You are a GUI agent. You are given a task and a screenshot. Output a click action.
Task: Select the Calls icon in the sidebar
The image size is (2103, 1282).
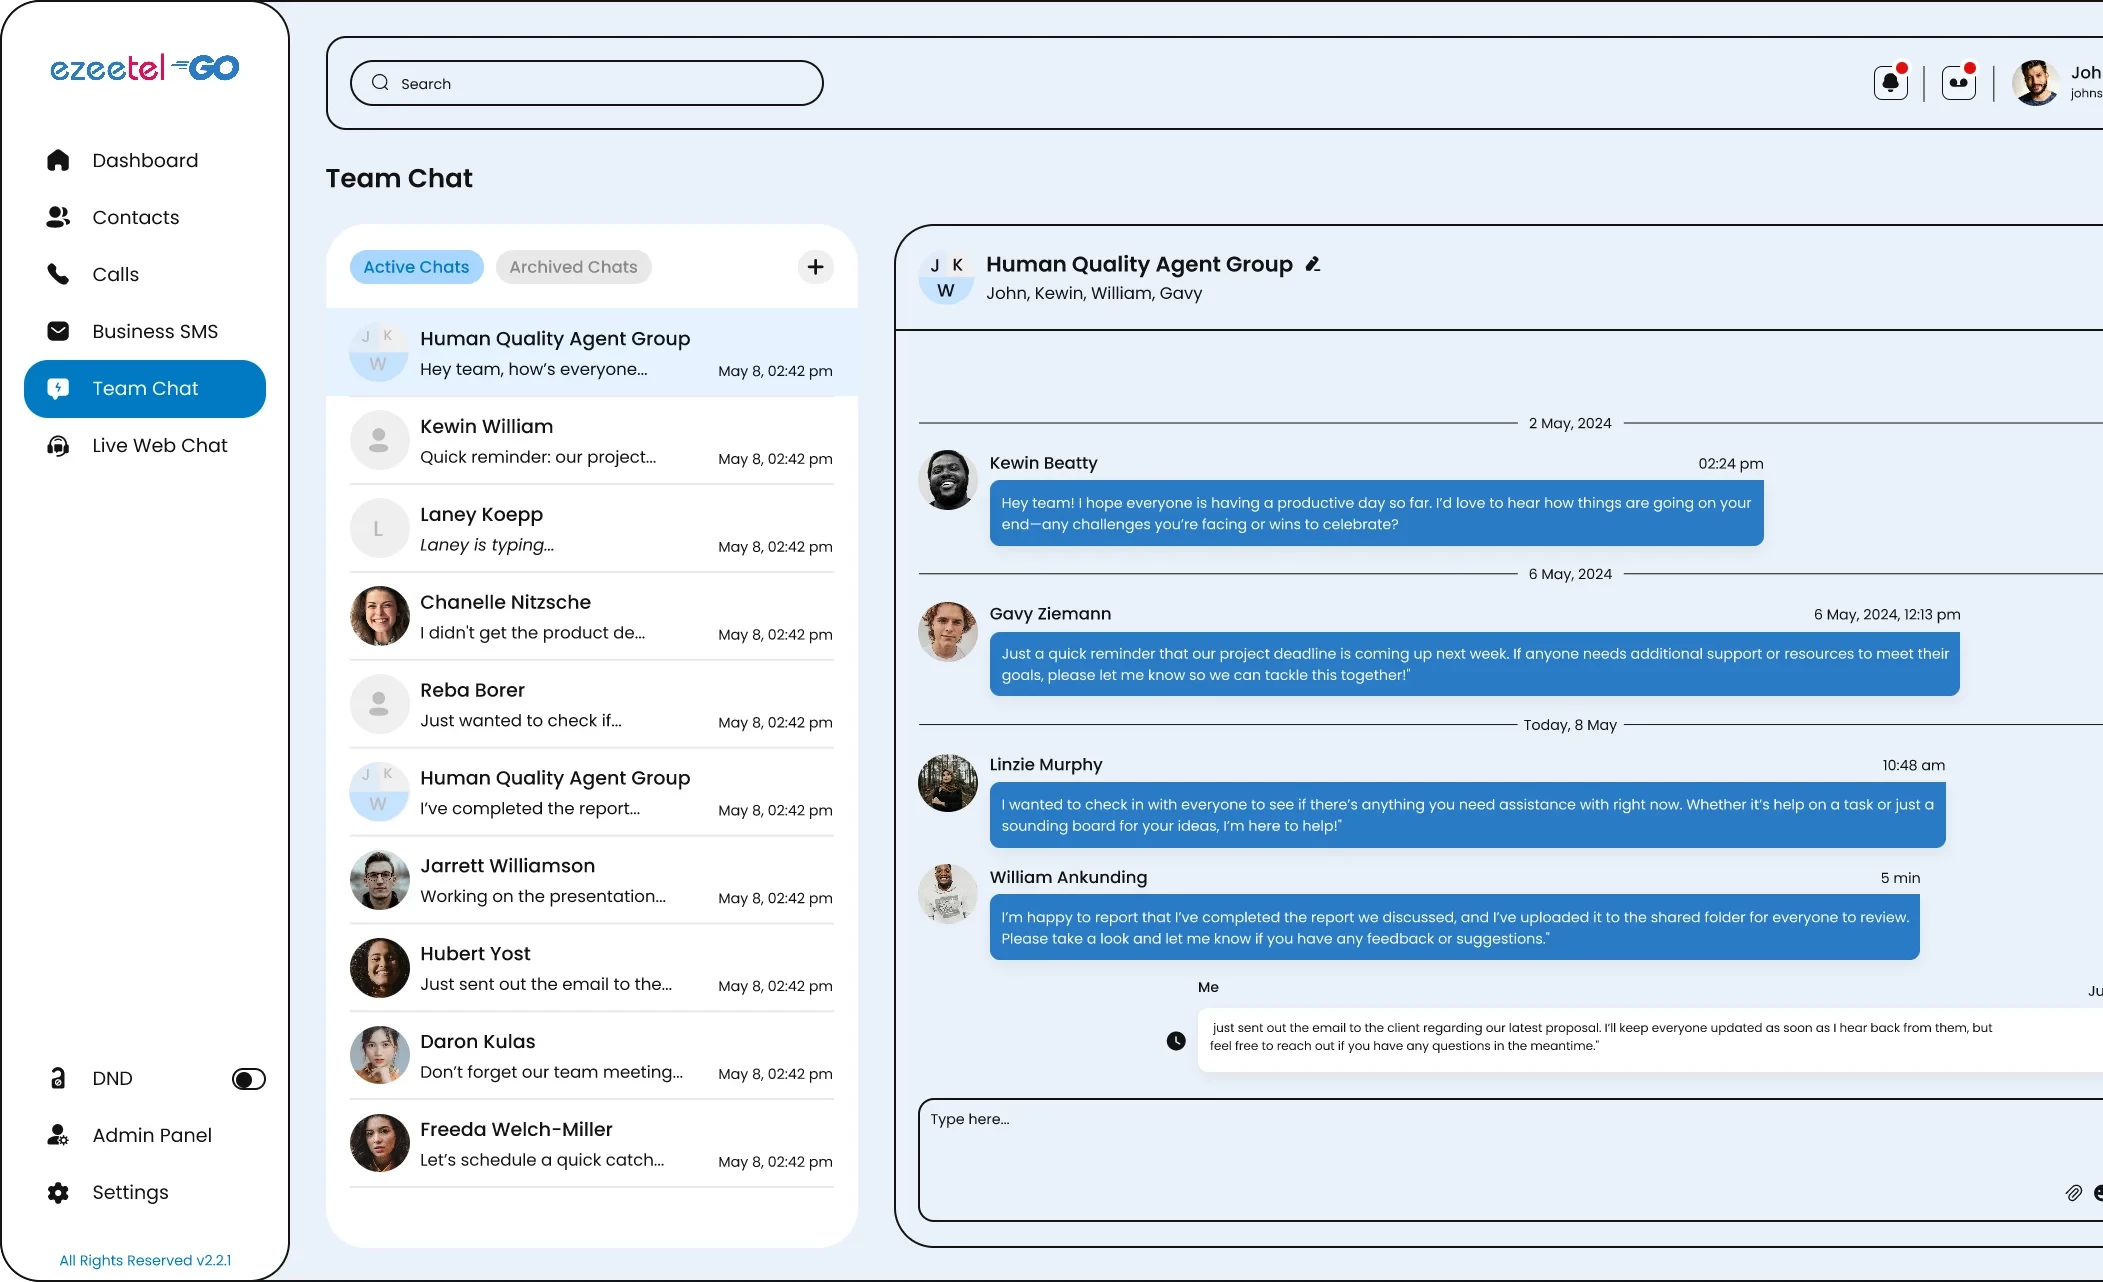[x=58, y=274]
